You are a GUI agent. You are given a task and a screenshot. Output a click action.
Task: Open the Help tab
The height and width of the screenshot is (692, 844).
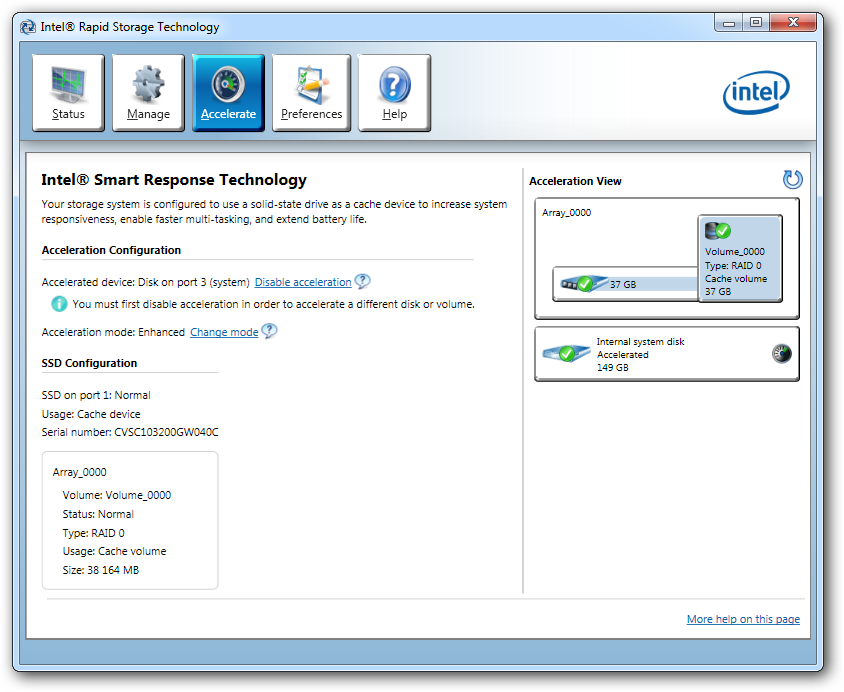click(x=395, y=93)
